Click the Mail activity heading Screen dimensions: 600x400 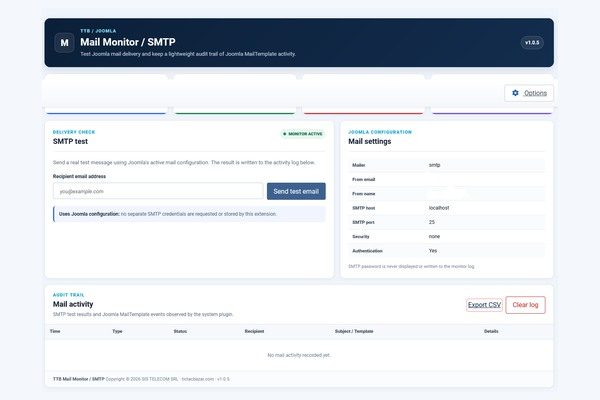coord(73,304)
